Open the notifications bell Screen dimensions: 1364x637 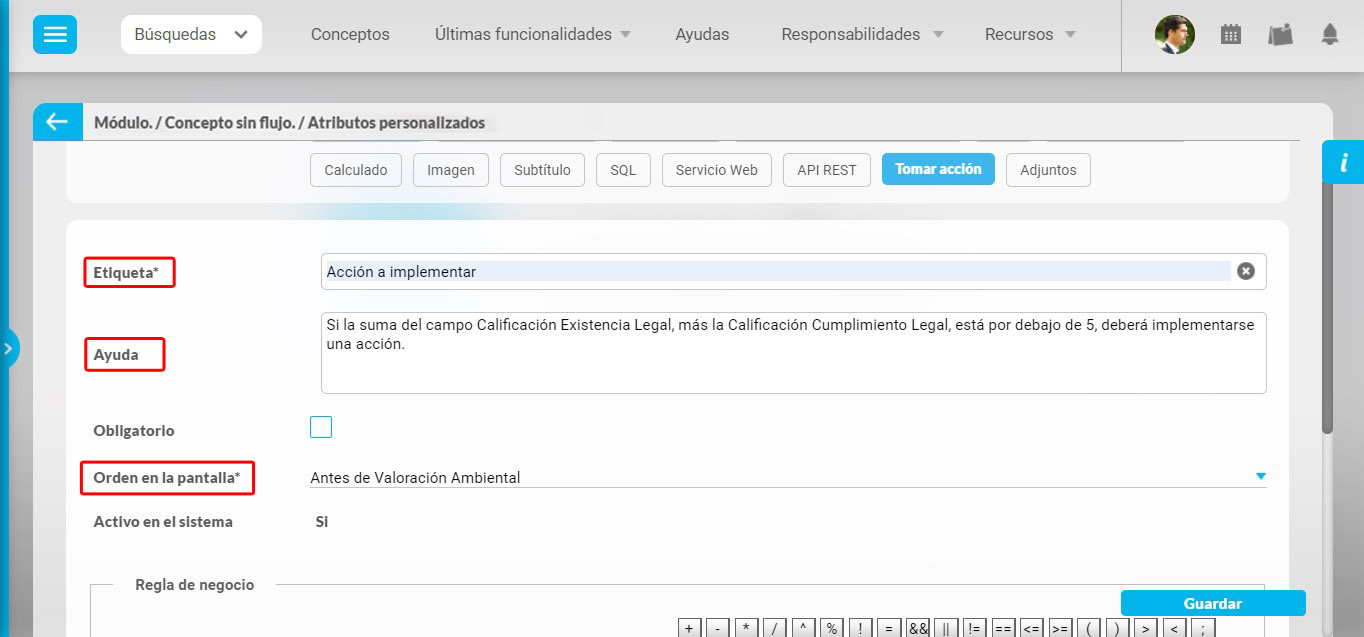pyautogui.click(x=1329, y=35)
